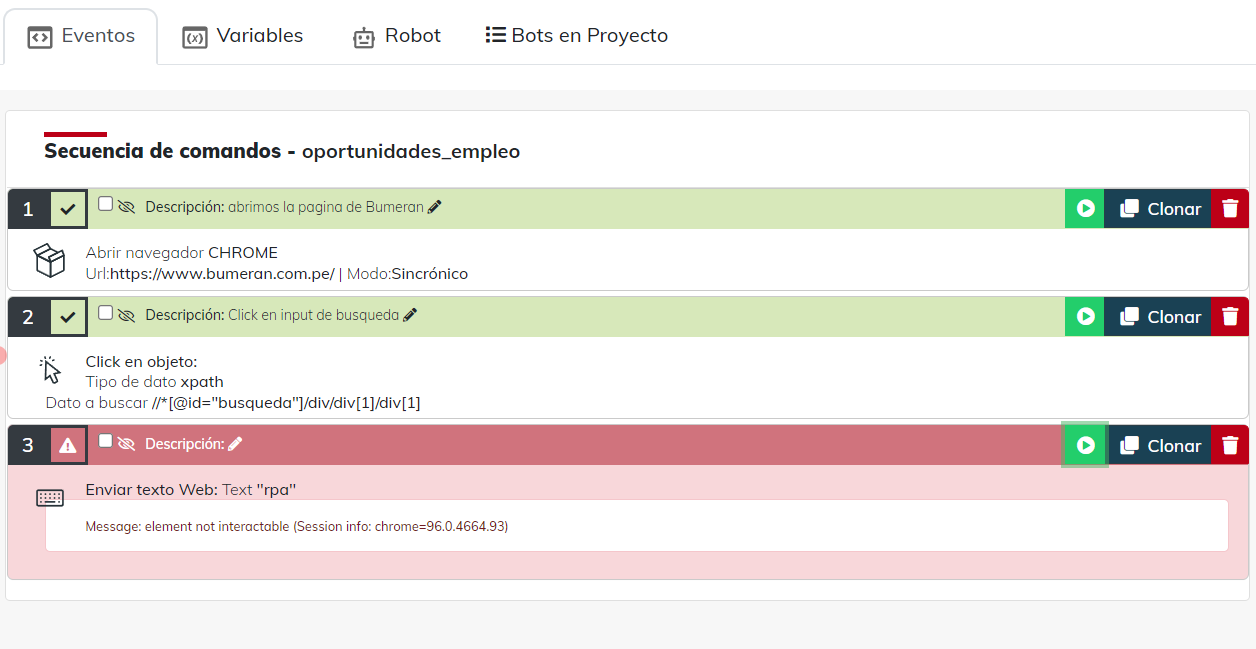Image resolution: width=1256 pixels, height=649 pixels.
Task: Check the checkbox on command 3
Action: click(106, 441)
